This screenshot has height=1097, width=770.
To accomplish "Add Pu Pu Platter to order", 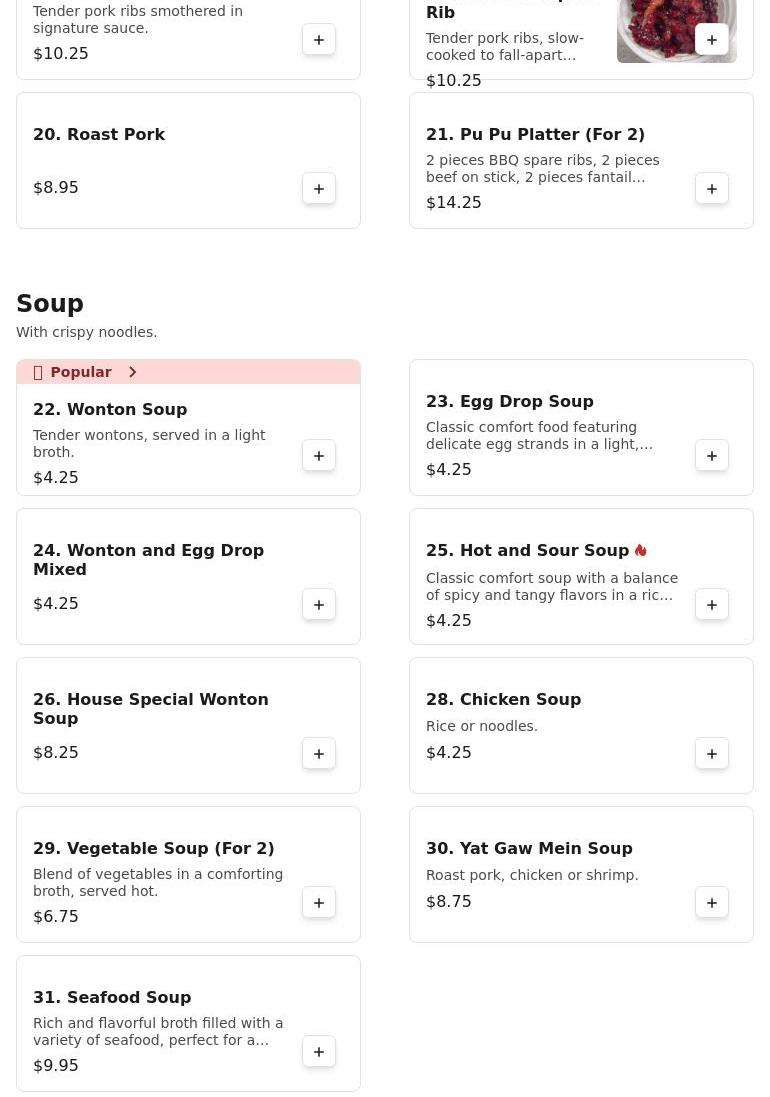I will (712, 189).
